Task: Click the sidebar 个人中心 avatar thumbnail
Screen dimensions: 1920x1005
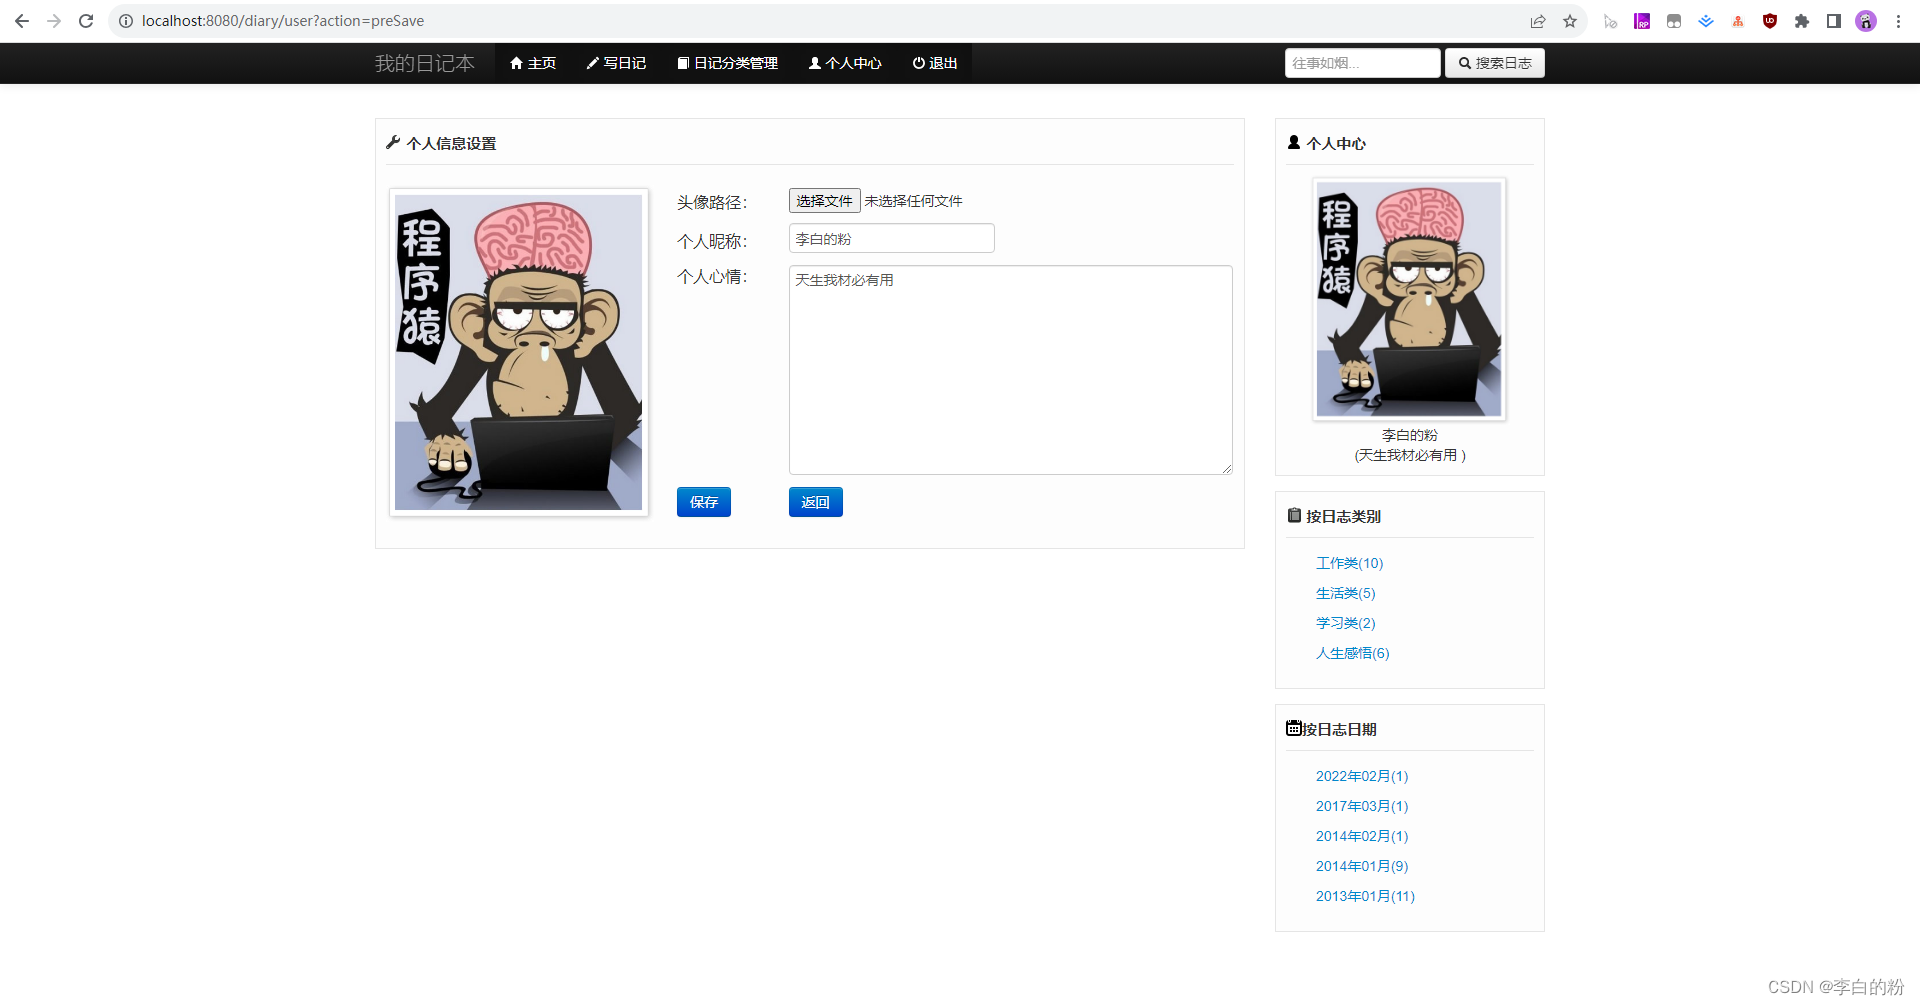Action: (1409, 299)
